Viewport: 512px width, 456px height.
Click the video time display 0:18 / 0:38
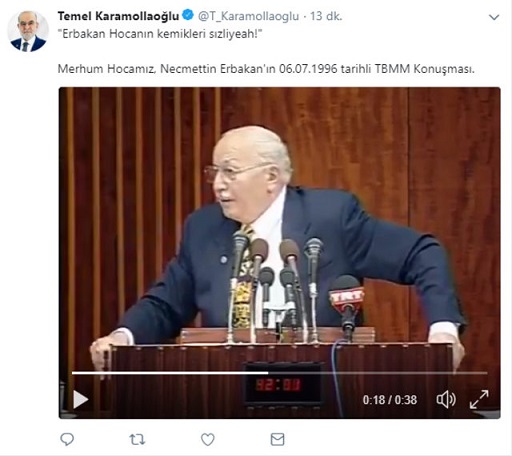coord(390,400)
